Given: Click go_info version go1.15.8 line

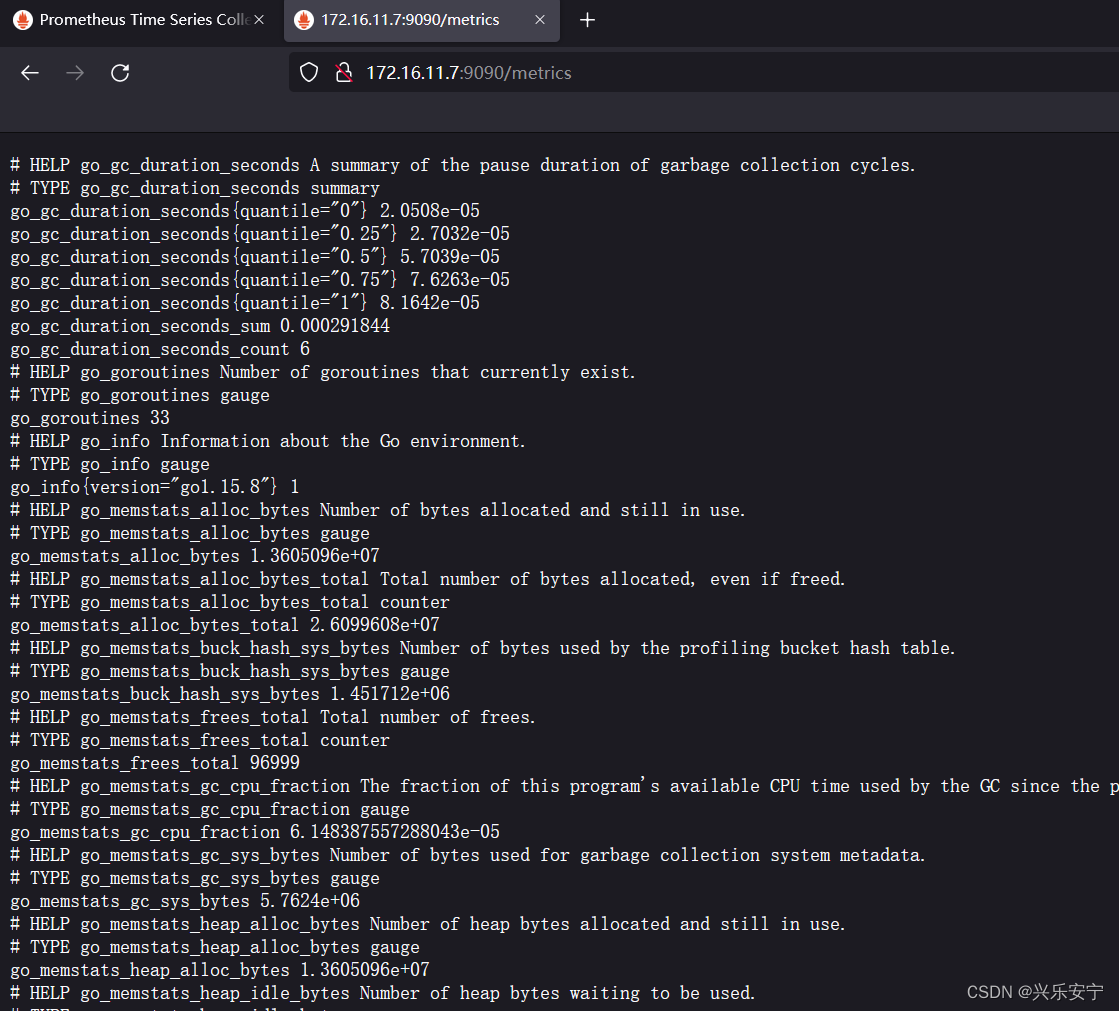Looking at the screenshot, I should [x=155, y=487].
